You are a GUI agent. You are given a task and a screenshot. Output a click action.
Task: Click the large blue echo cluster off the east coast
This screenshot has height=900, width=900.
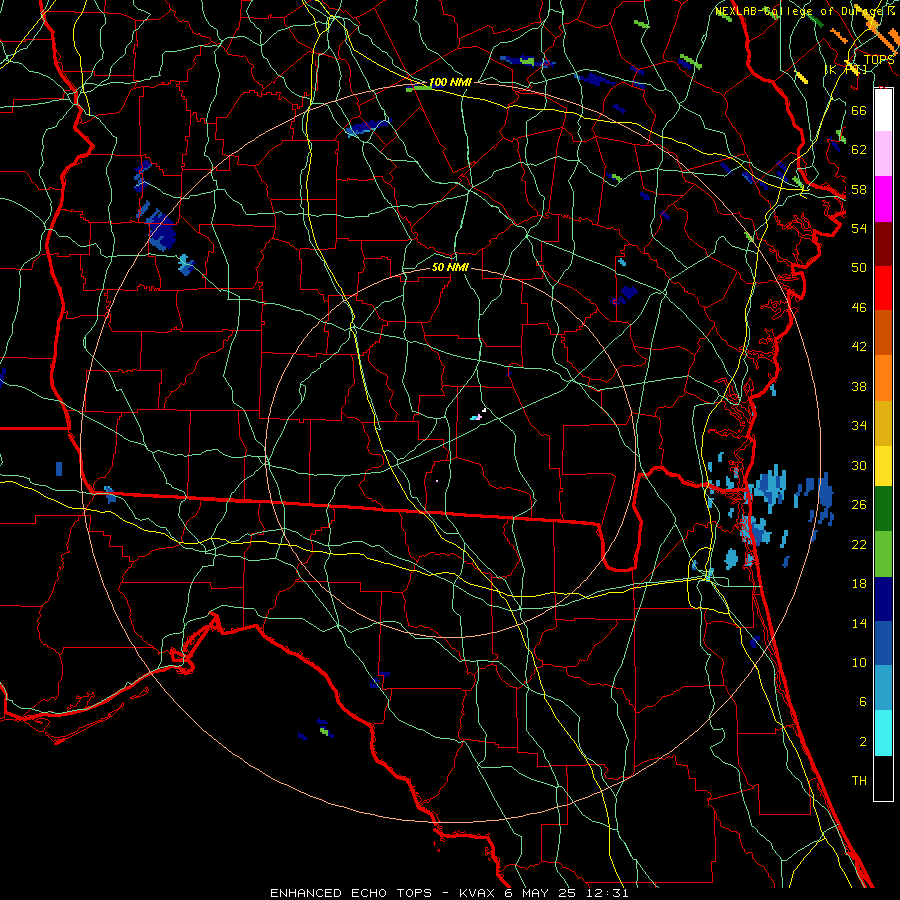tap(768, 488)
